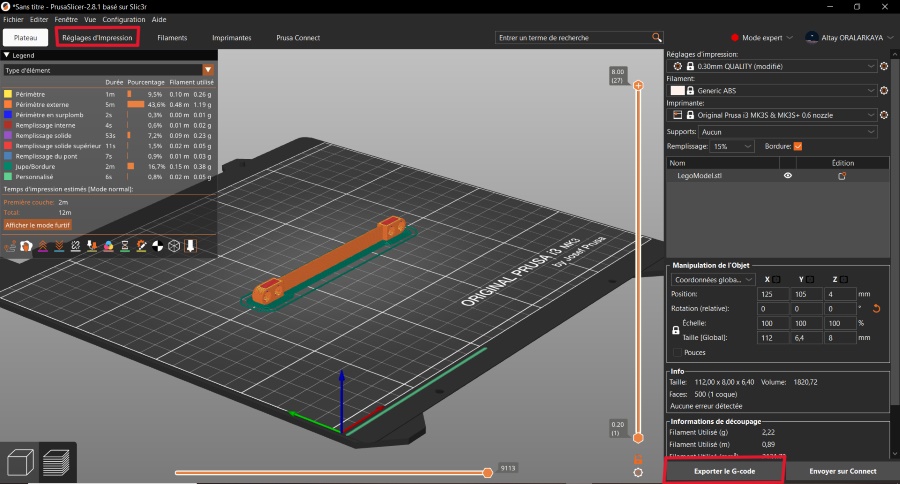This screenshot has width=900, height=484.
Task: Click the filament color swatch beside Generic ABS
Action: tap(677, 91)
